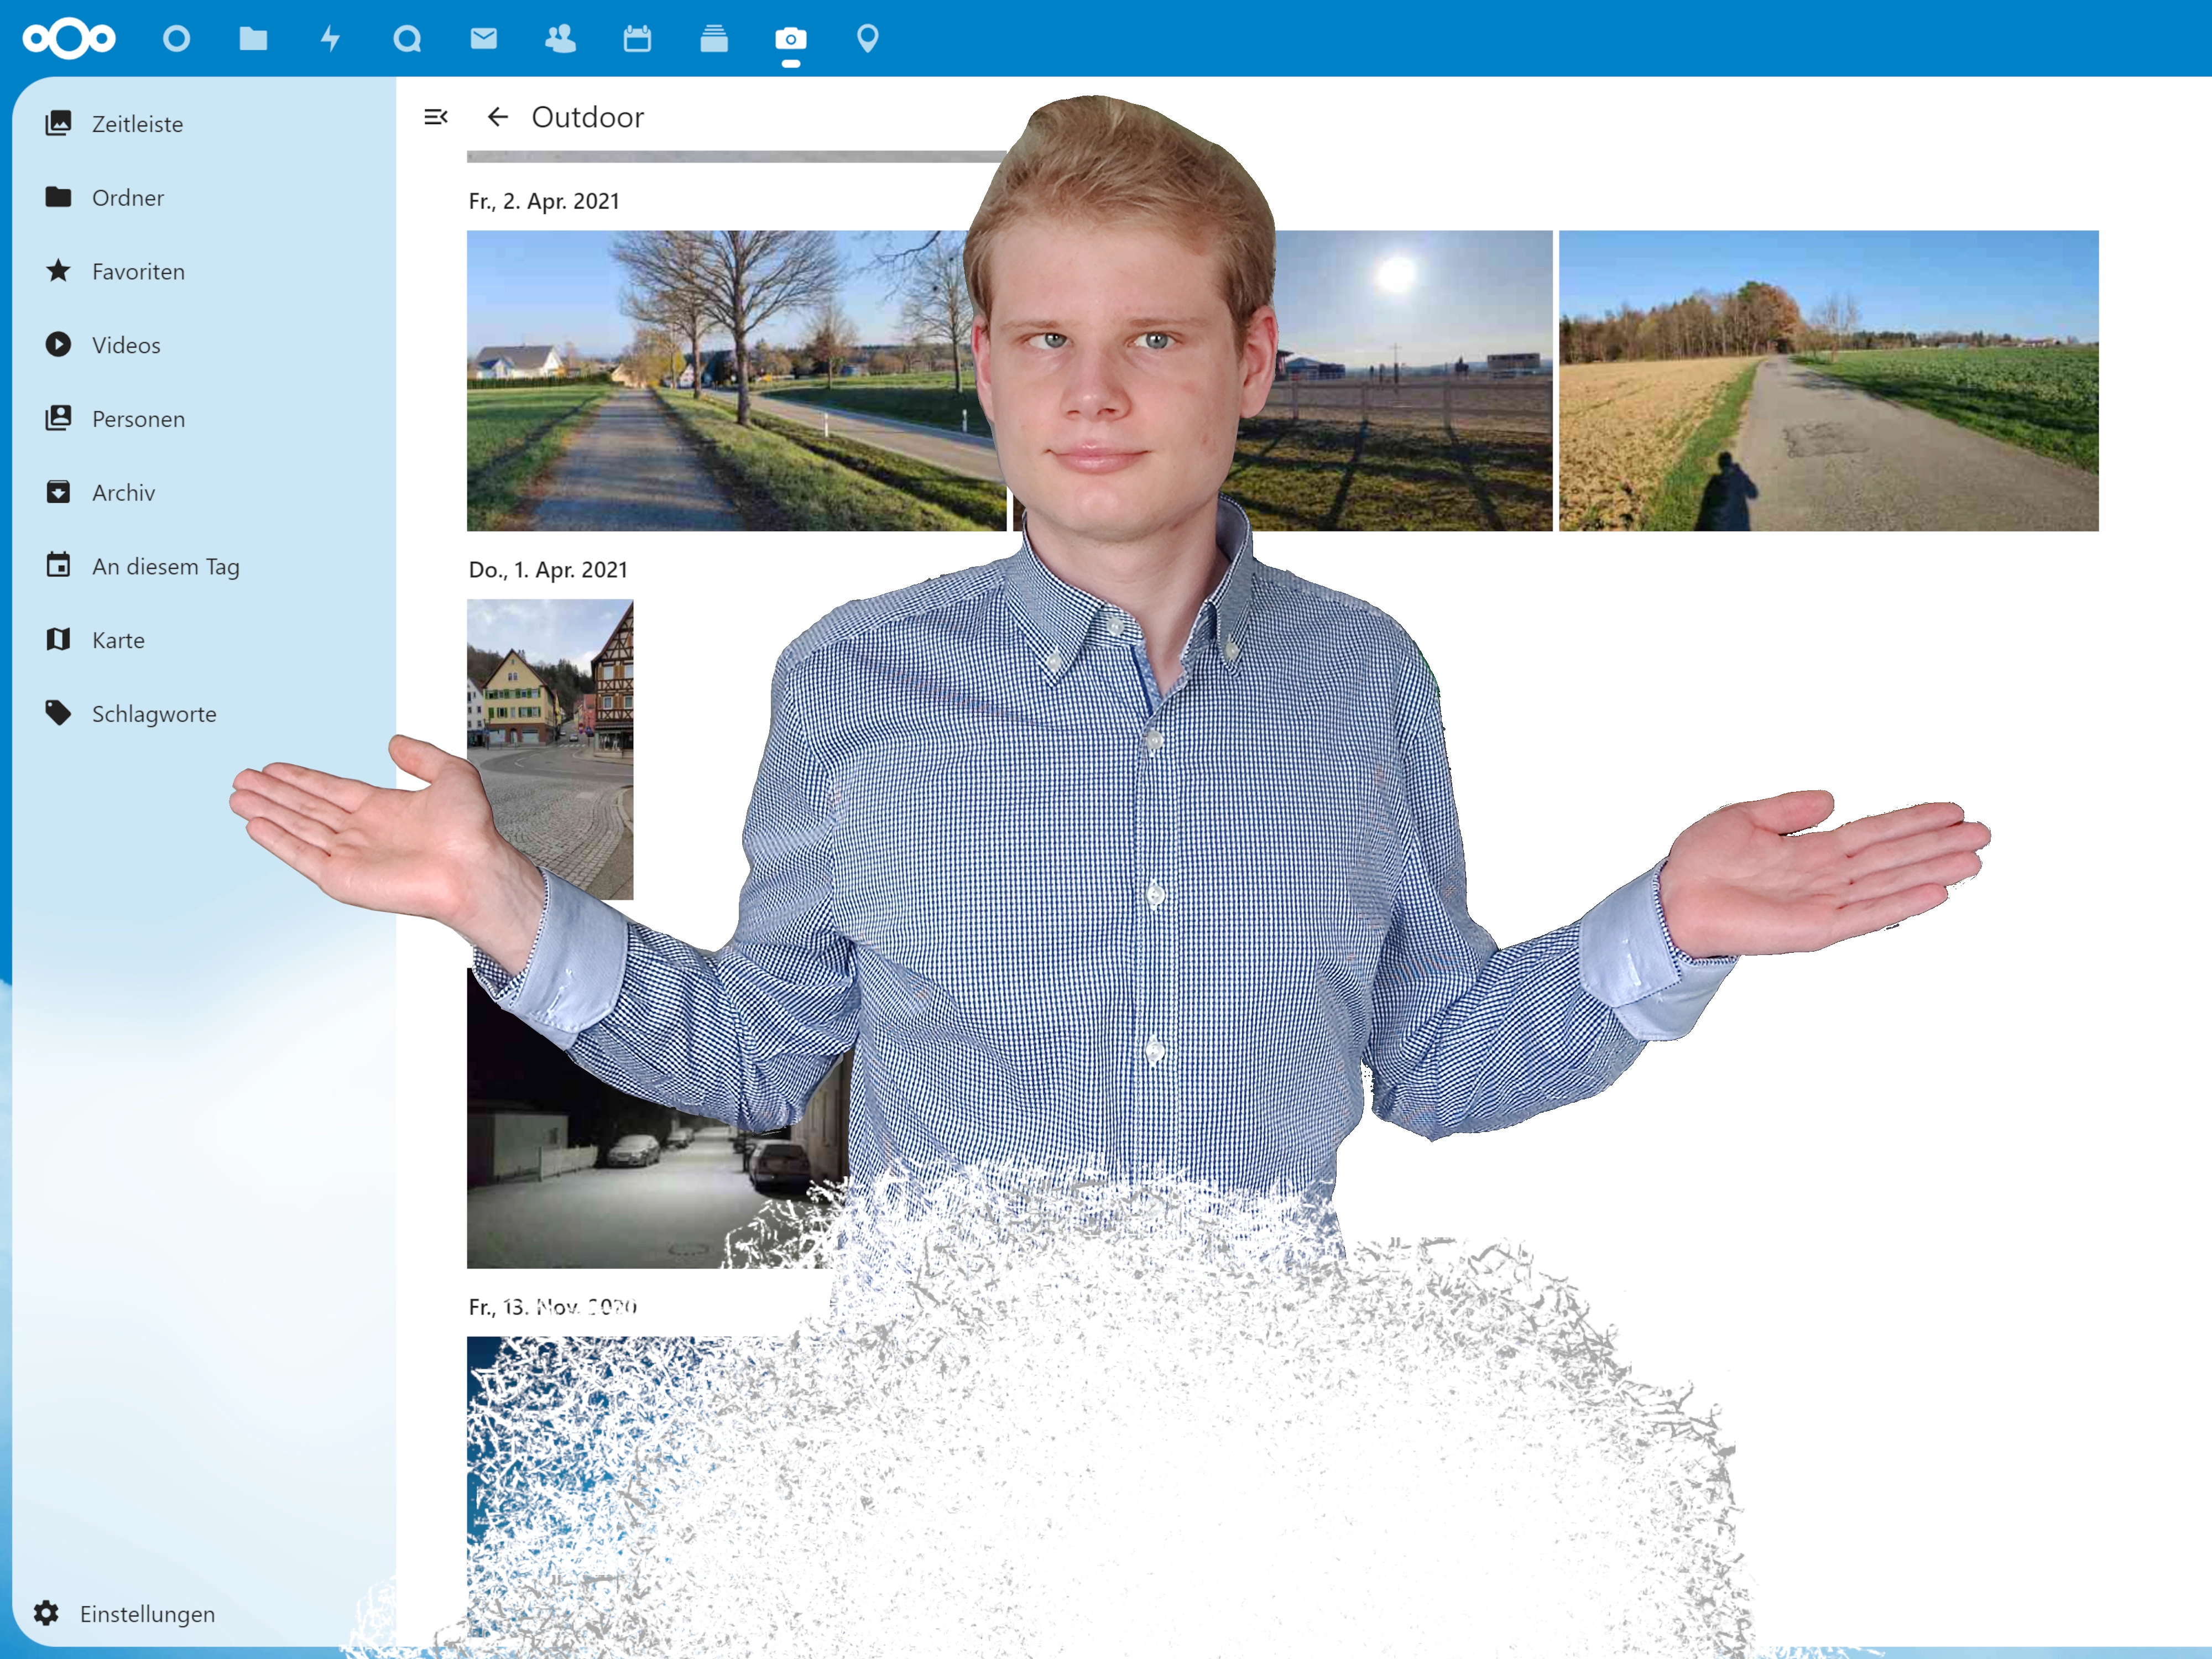The width and height of the screenshot is (2212, 1659).
Task: Open Zeitleiste in the sidebar
Action: 137,124
